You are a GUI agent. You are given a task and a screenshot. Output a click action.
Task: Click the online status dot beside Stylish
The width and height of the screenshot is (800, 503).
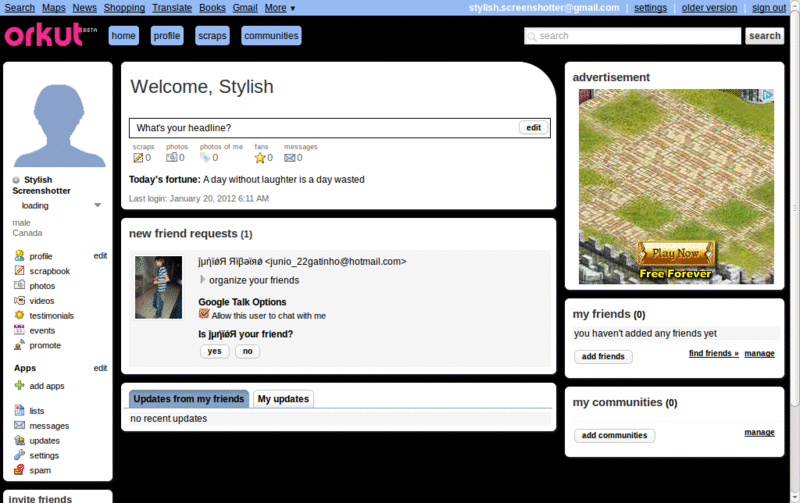point(16,180)
